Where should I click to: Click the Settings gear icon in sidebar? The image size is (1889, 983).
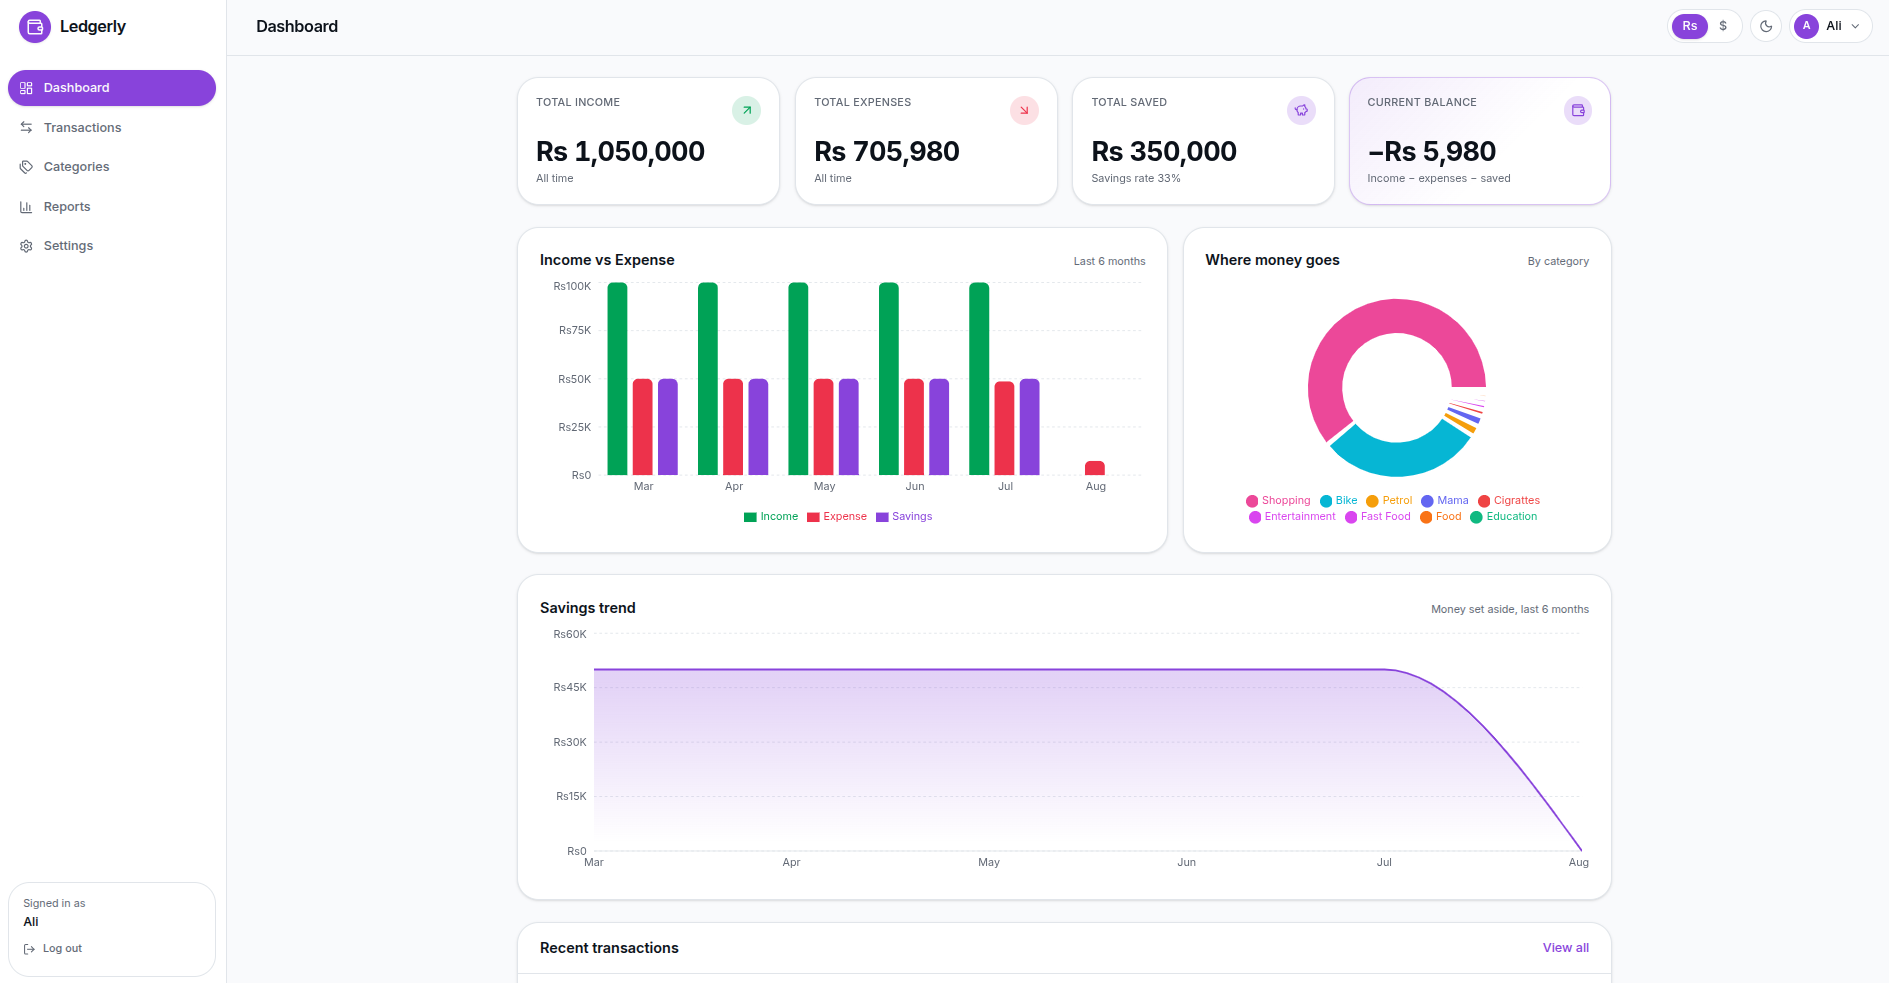(x=26, y=246)
